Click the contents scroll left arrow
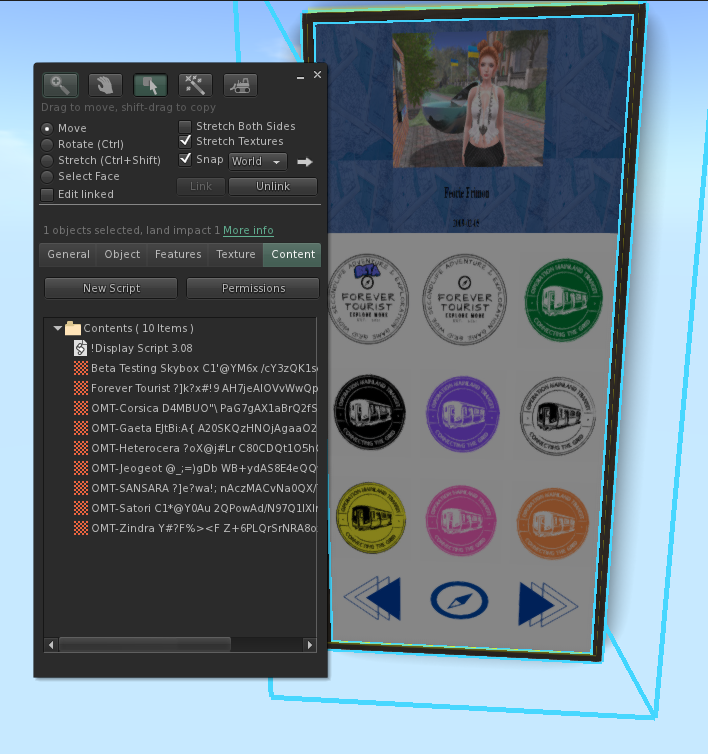The image size is (708, 754). pos(51,645)
